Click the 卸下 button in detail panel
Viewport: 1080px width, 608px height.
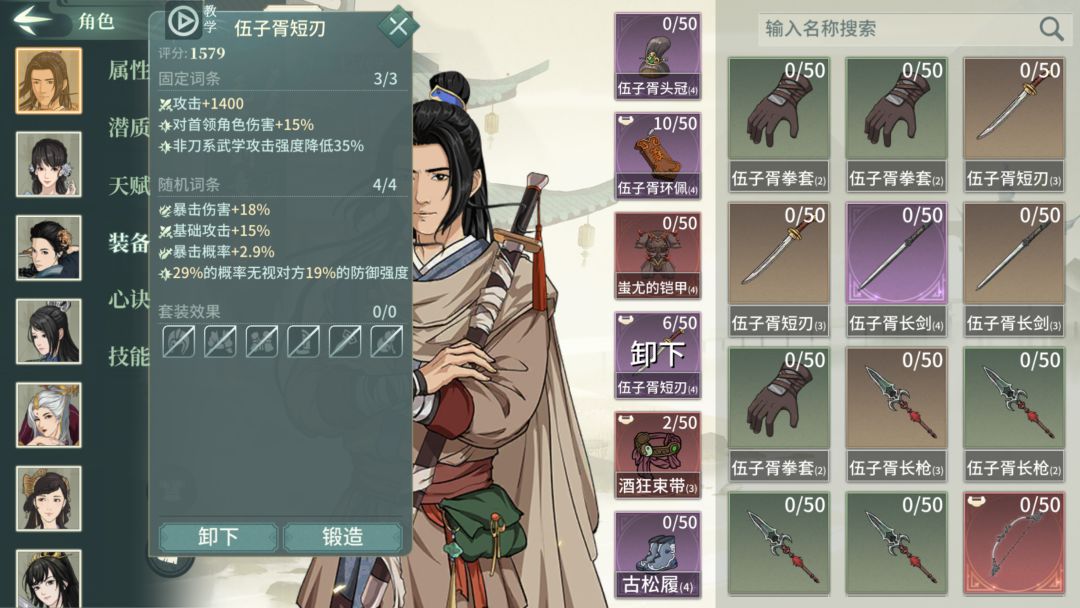pyautogui.click(x=218, y=536)
